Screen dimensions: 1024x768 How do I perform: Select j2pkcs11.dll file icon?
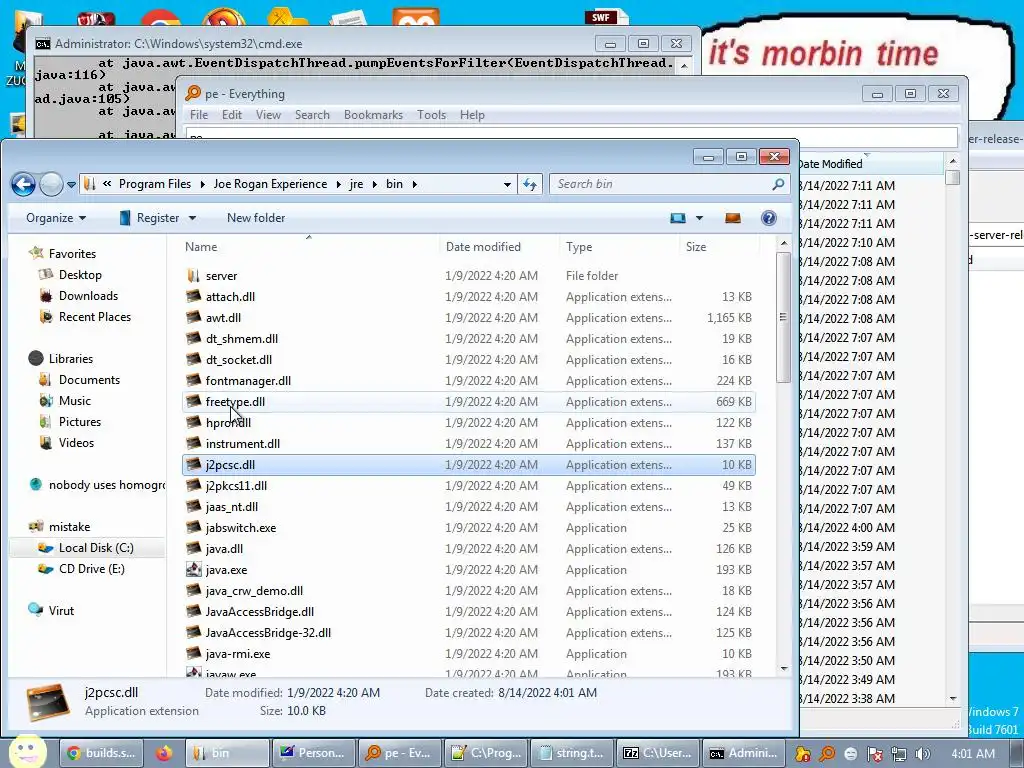[193, 486]
